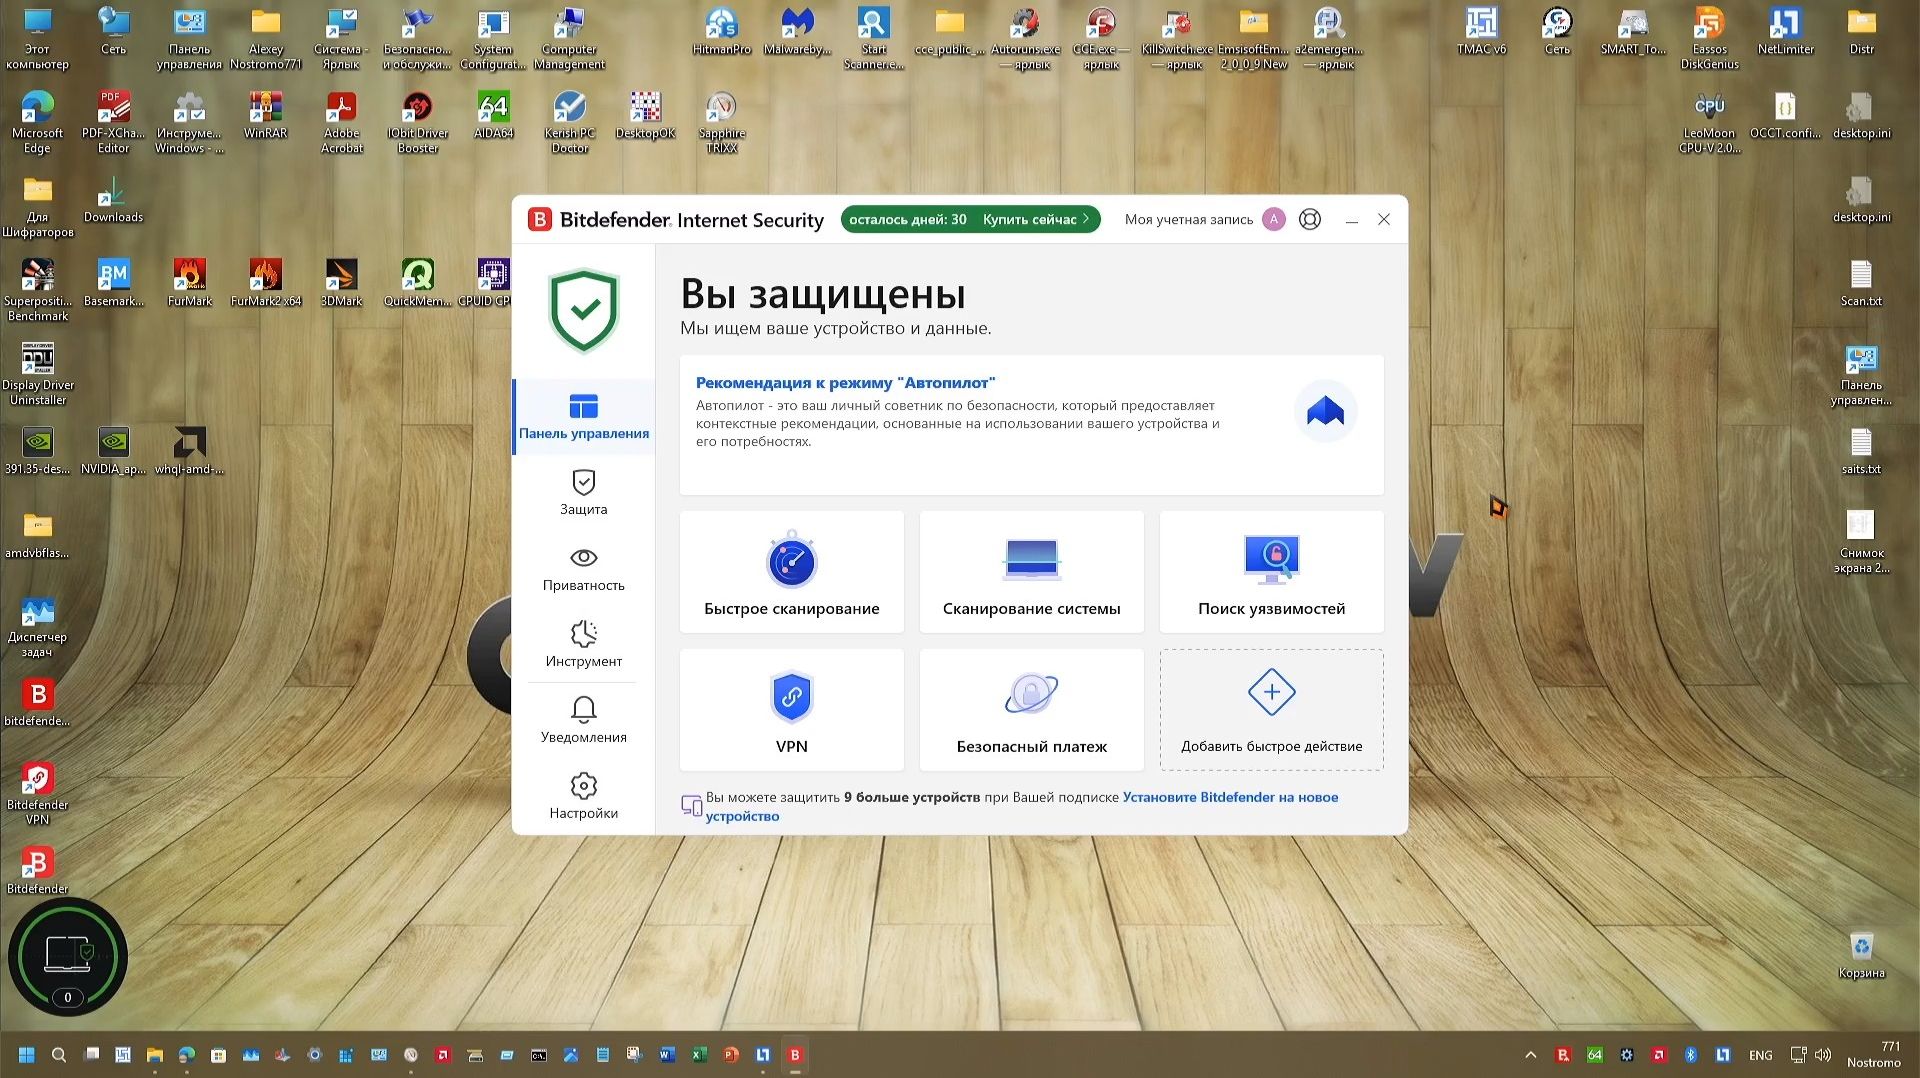Open Моя учетная запись account
This screenshot has width=1920, height=1078.
point(1205,220)
